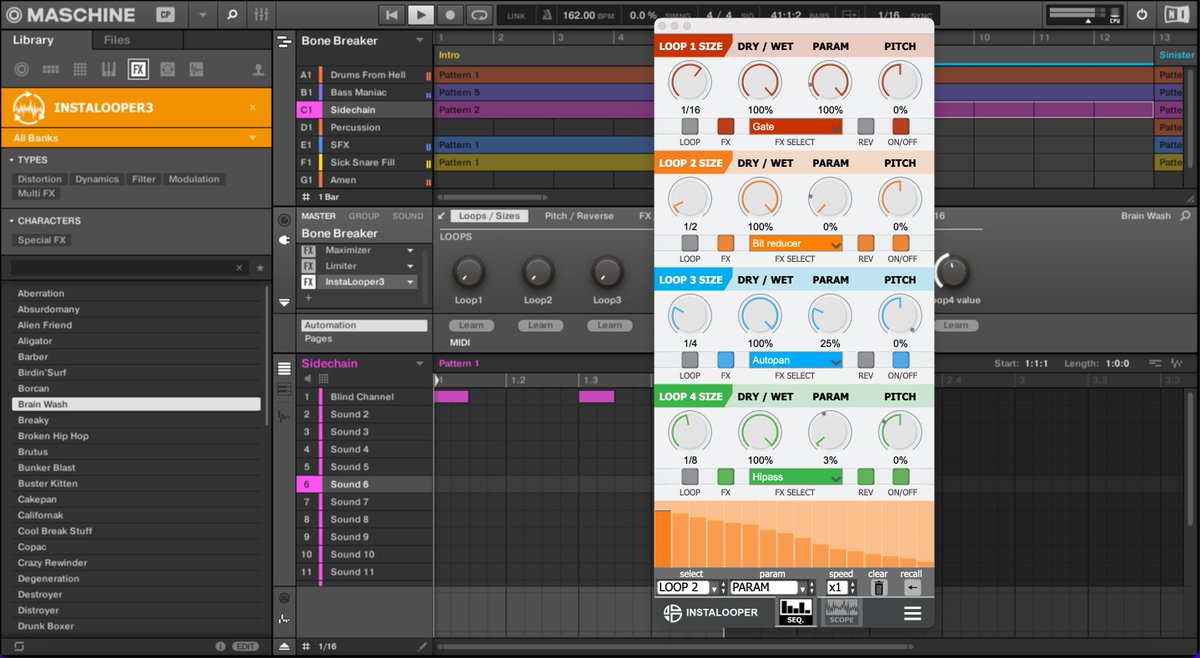Screen dimensions: 1200x658
Task: Switch to the SOUND tab
Action: pos(408,216)
